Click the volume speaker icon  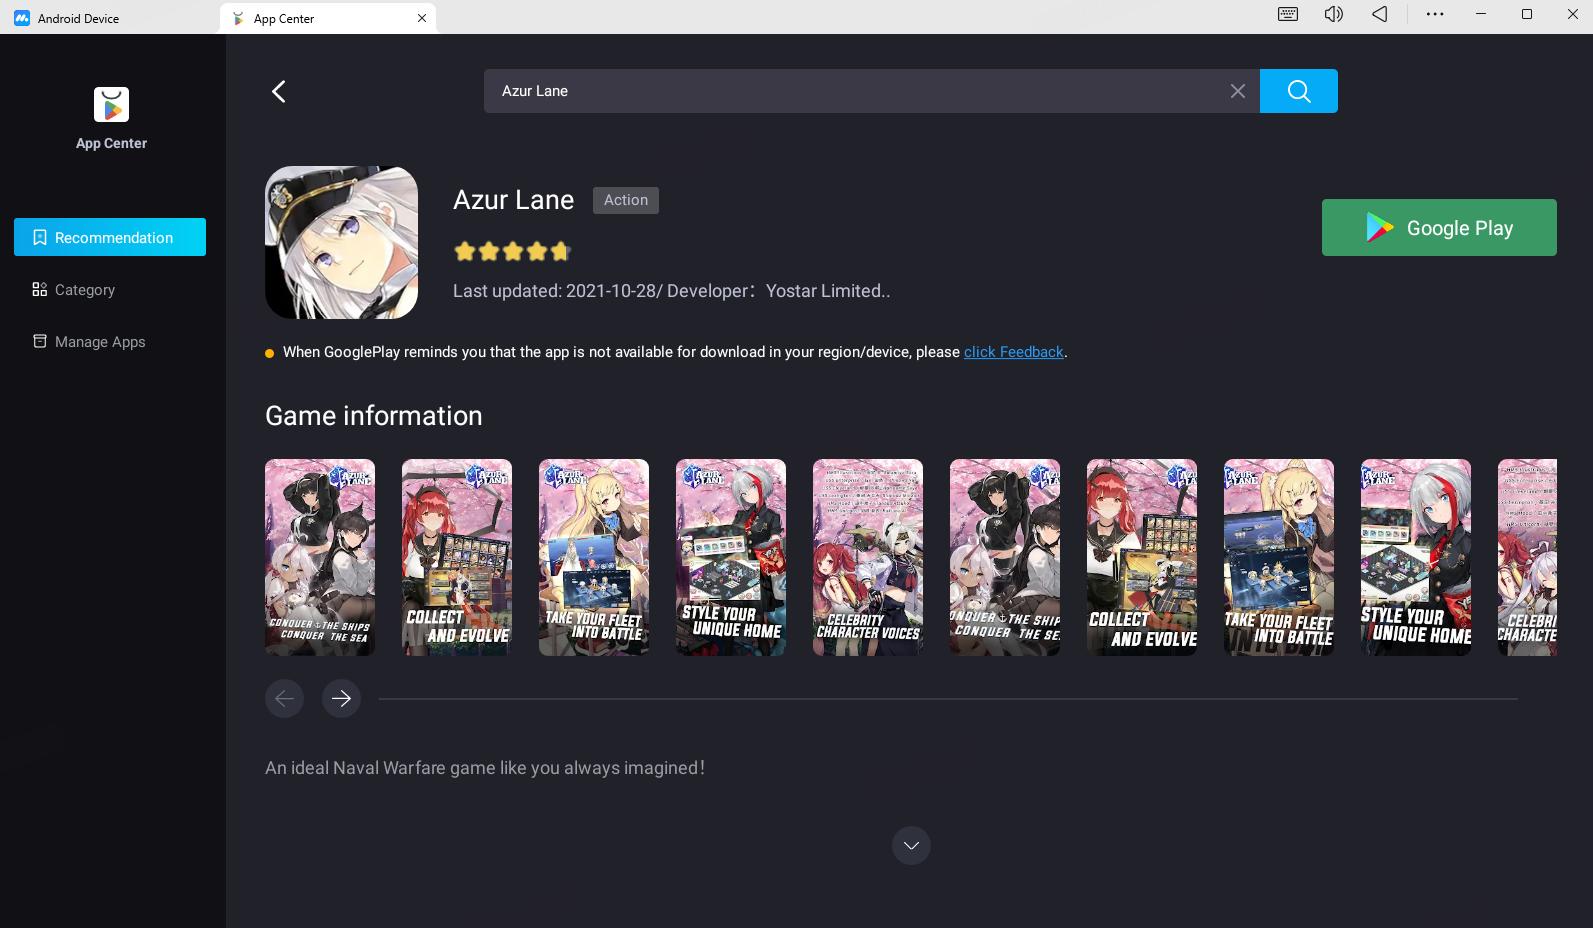(x=1333, y=14)
